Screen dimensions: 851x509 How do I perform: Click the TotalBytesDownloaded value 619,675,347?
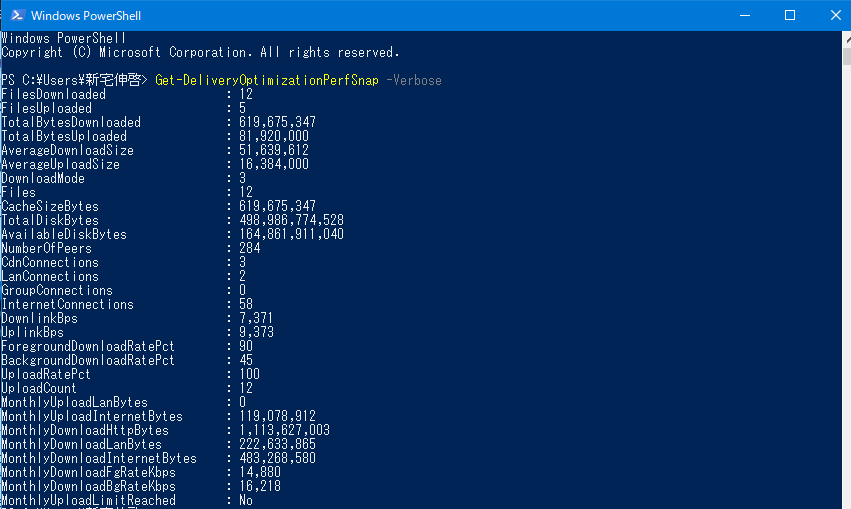click(277, 122)
